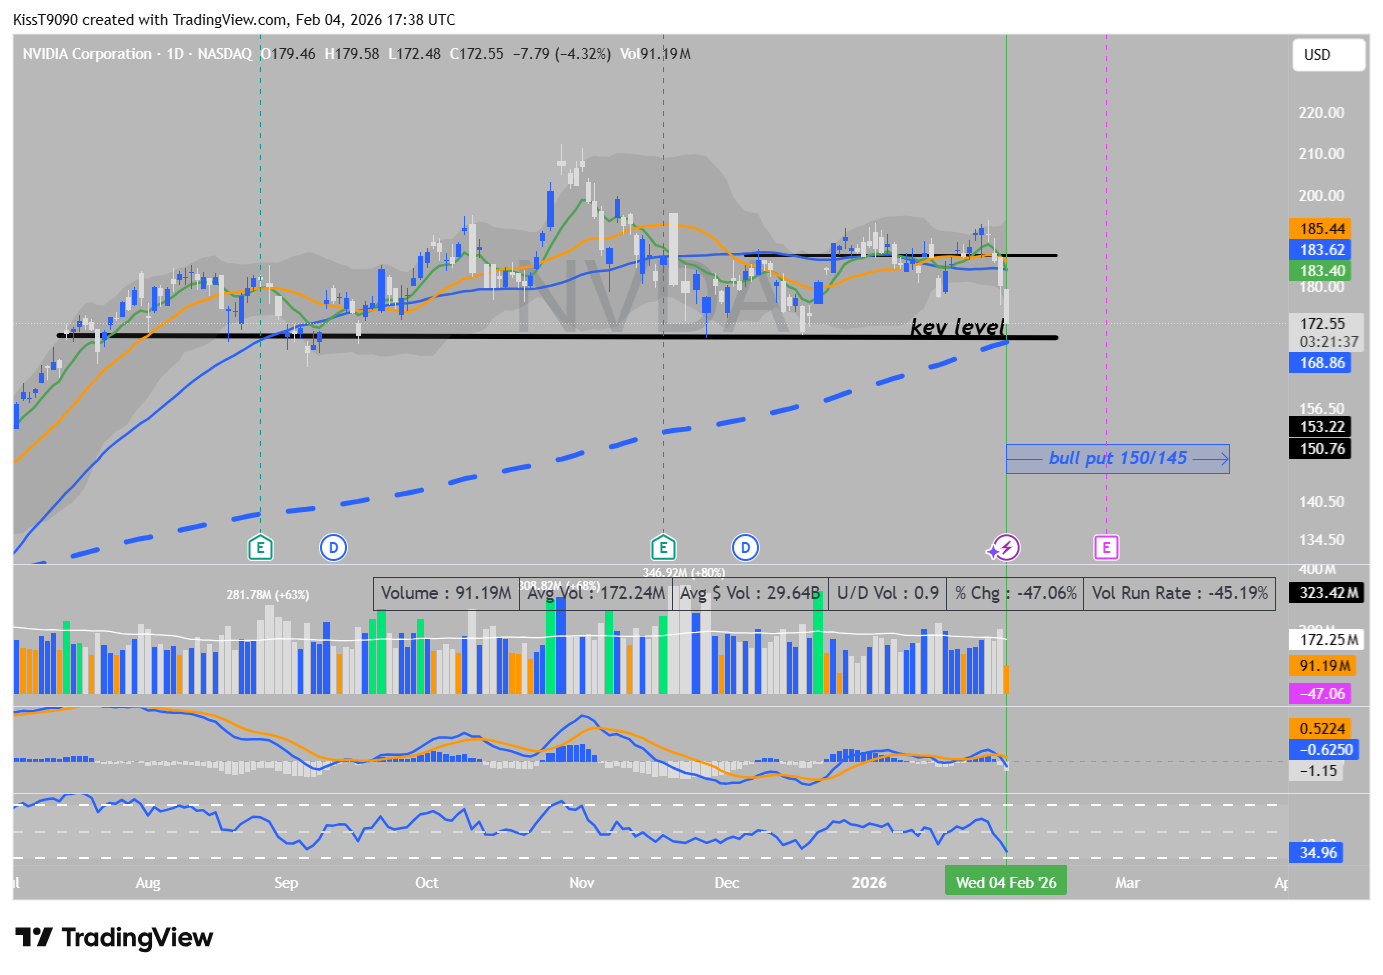Click the Wed 04 Feb '26 date marker

coord(1006,882)
